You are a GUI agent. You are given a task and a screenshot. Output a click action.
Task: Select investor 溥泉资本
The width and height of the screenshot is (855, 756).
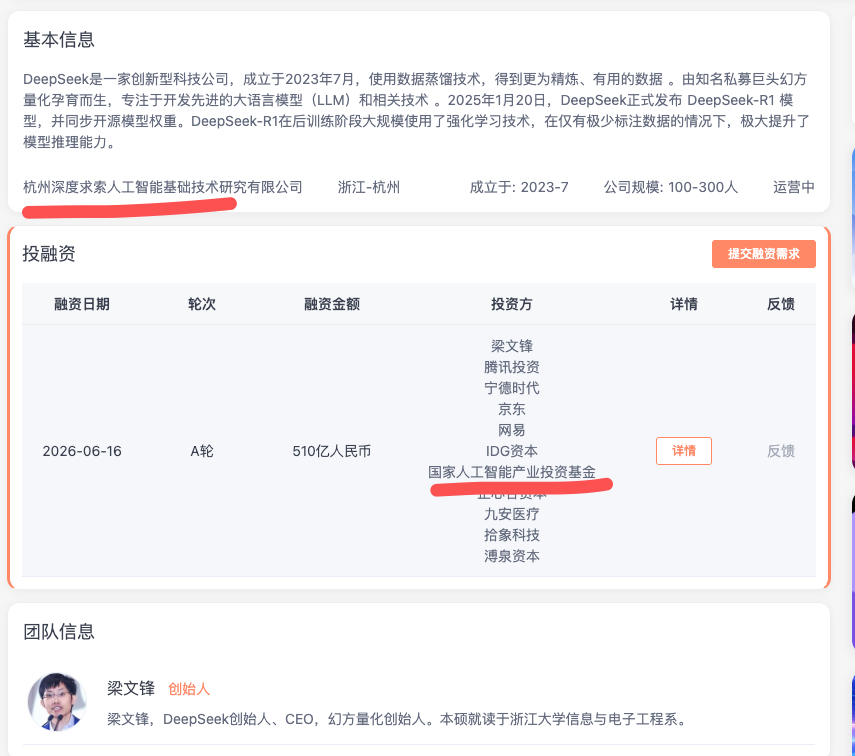pos(511,556)
